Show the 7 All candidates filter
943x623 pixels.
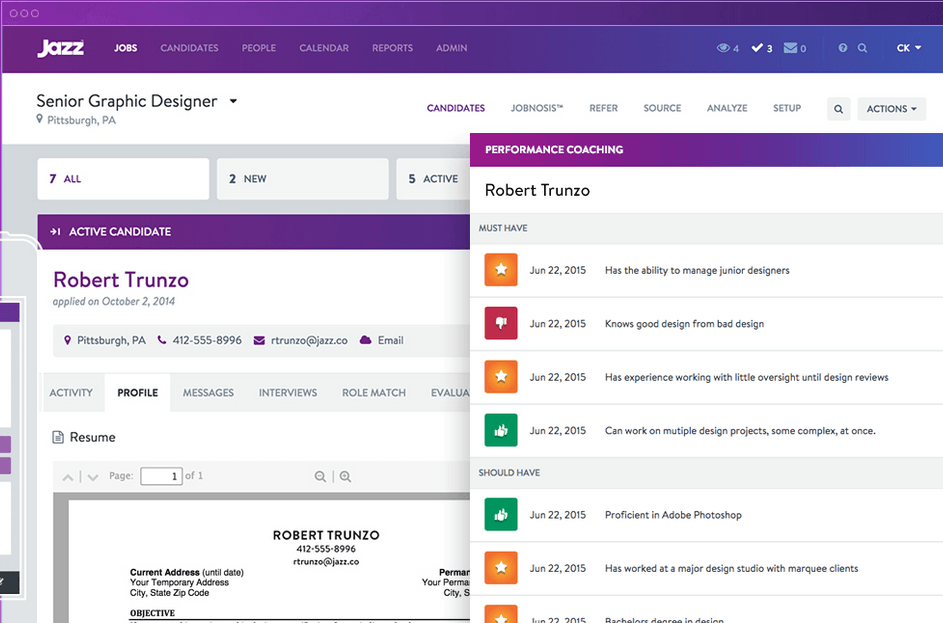[x=123, y=179]
